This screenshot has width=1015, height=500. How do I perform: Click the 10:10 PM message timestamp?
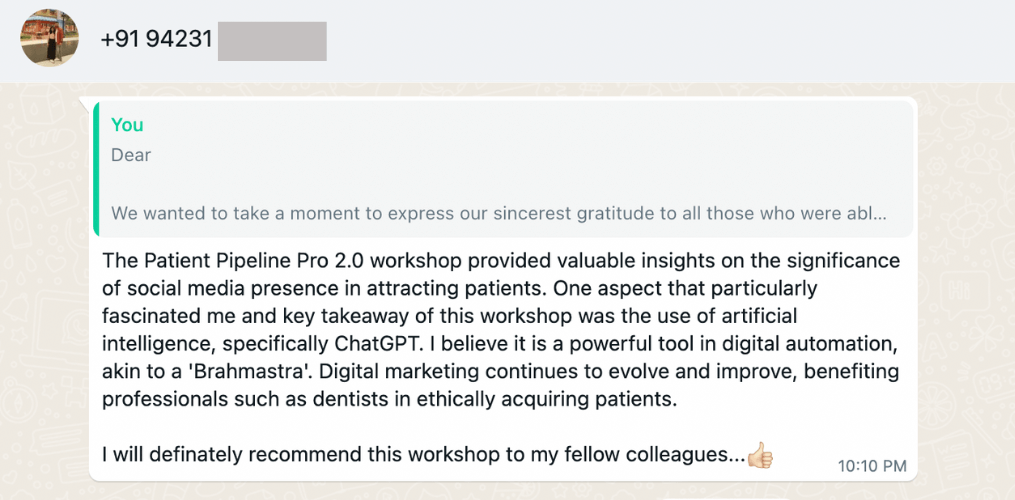click(872, 465)
